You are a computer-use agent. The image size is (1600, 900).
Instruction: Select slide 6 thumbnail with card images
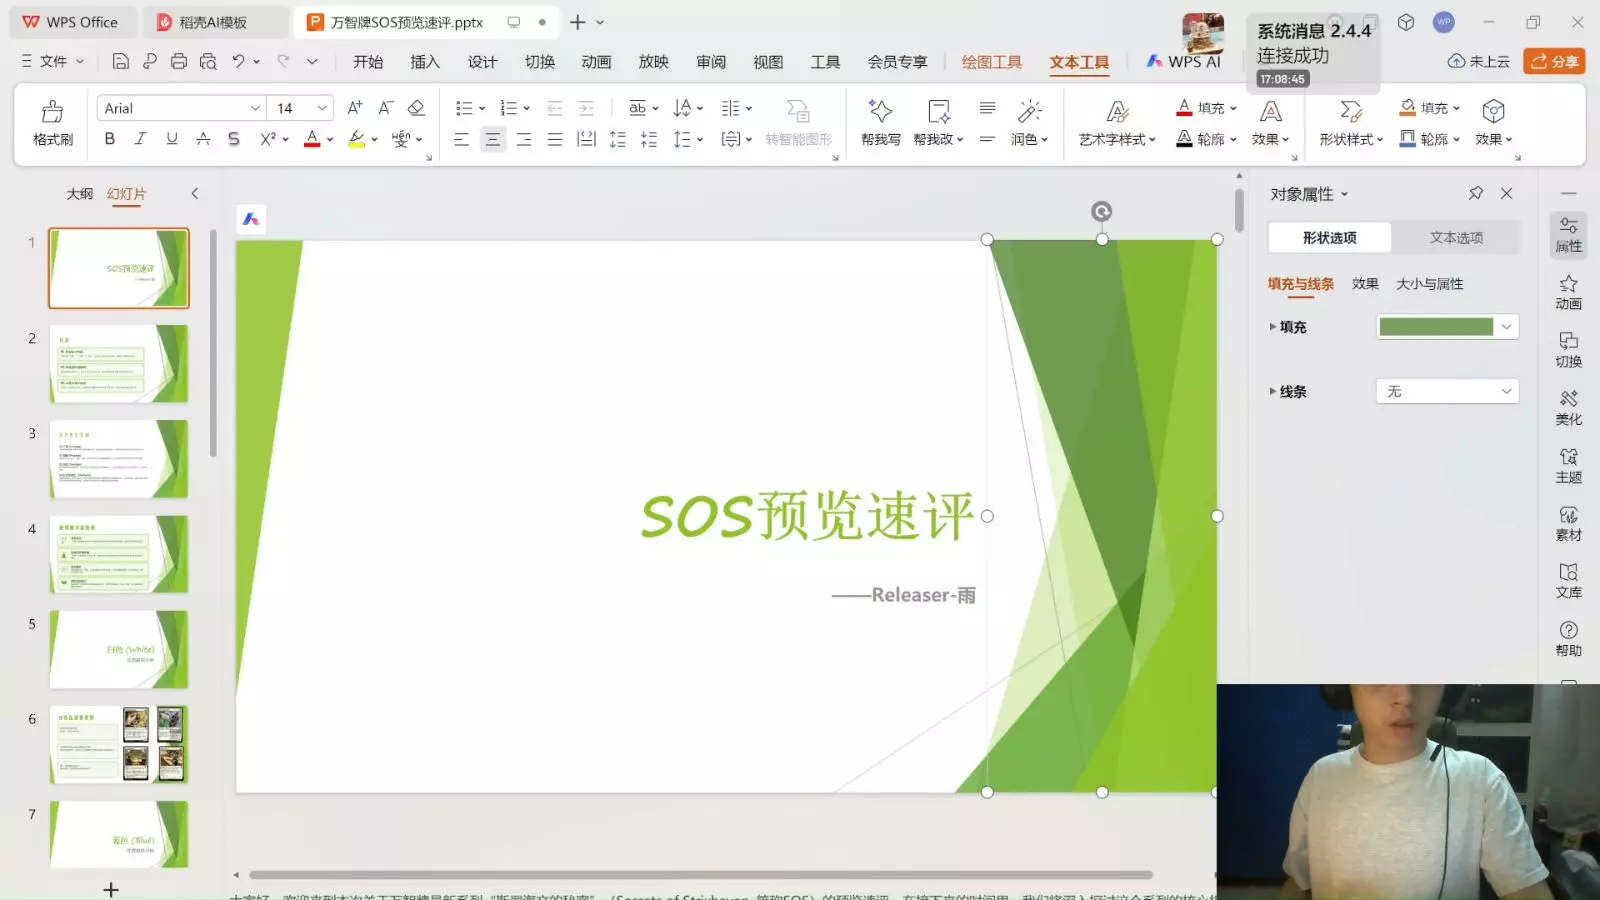(119, 744)
